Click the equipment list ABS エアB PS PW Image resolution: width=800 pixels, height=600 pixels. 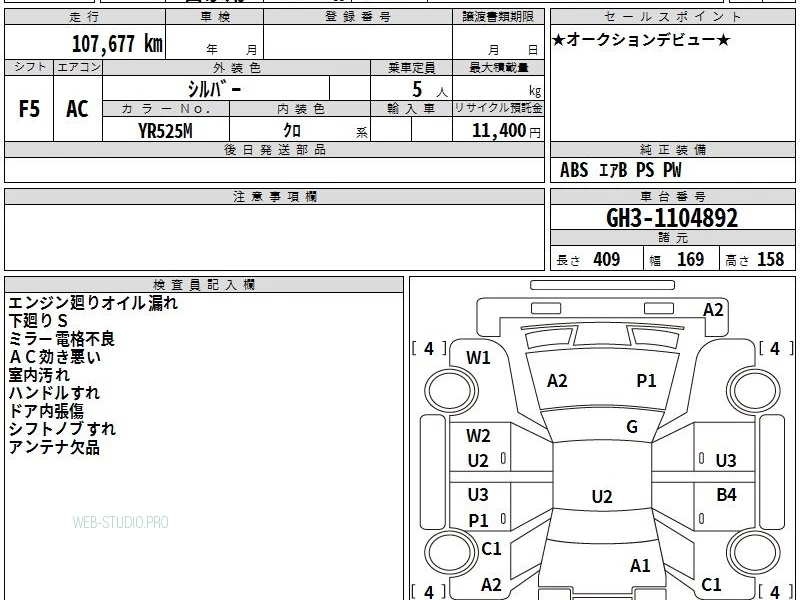pos(620,170)
